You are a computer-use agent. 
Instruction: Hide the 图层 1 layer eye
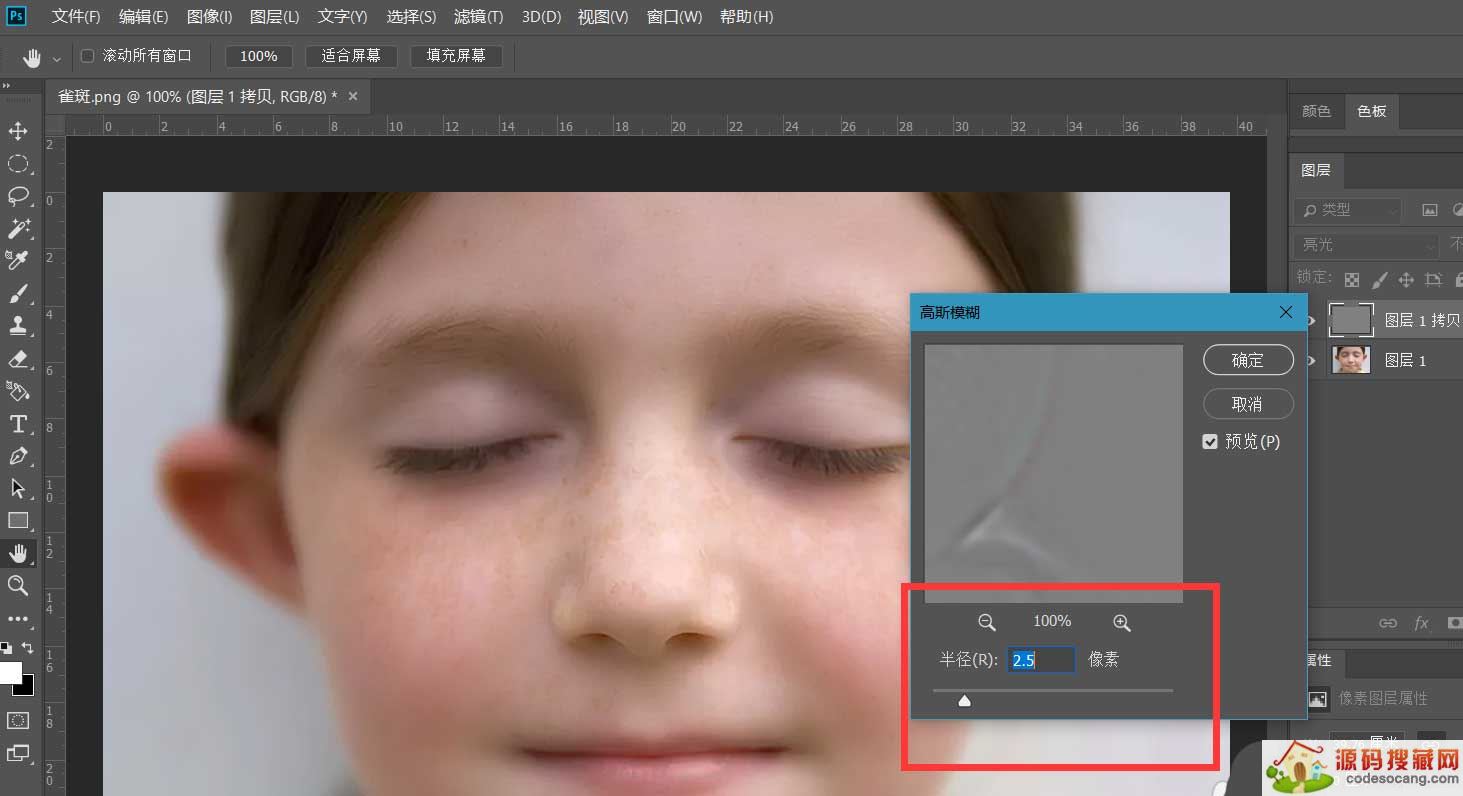(x=1312, y=360)
